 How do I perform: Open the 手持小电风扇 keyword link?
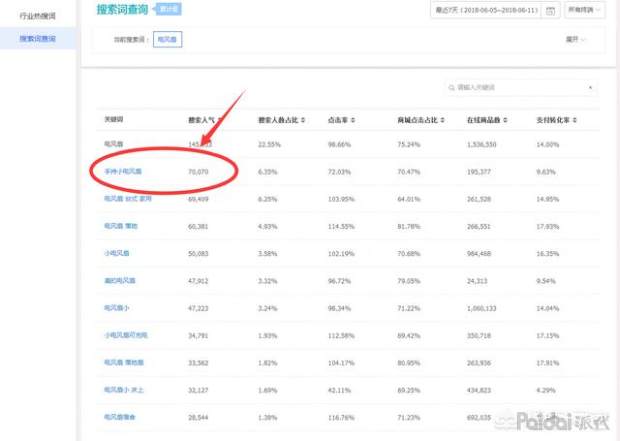pos(123,171)
